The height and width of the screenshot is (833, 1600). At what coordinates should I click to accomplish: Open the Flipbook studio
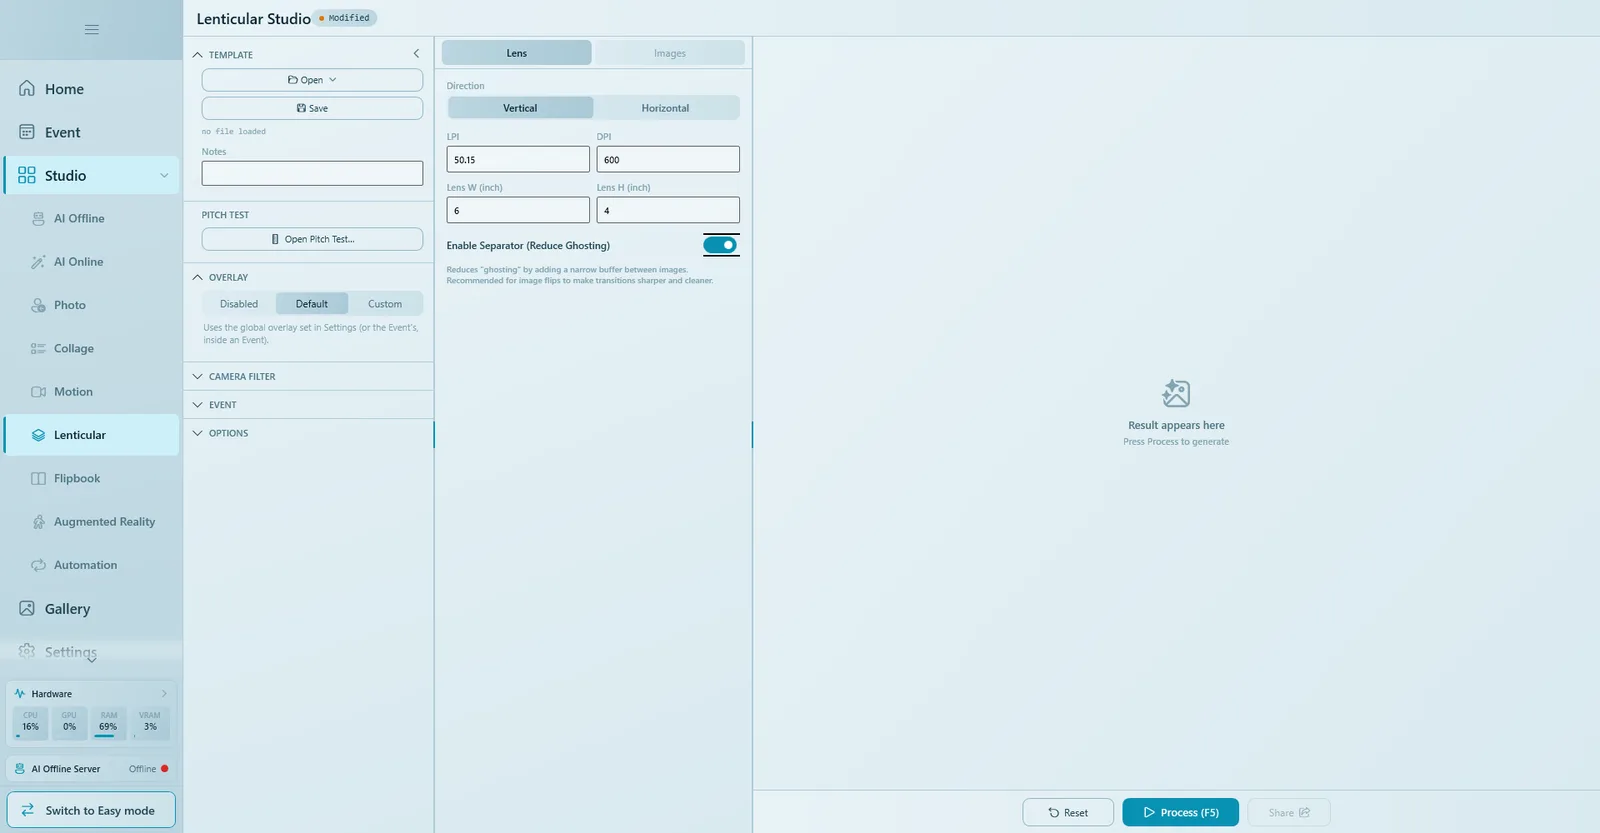click(x=91, y=478)
